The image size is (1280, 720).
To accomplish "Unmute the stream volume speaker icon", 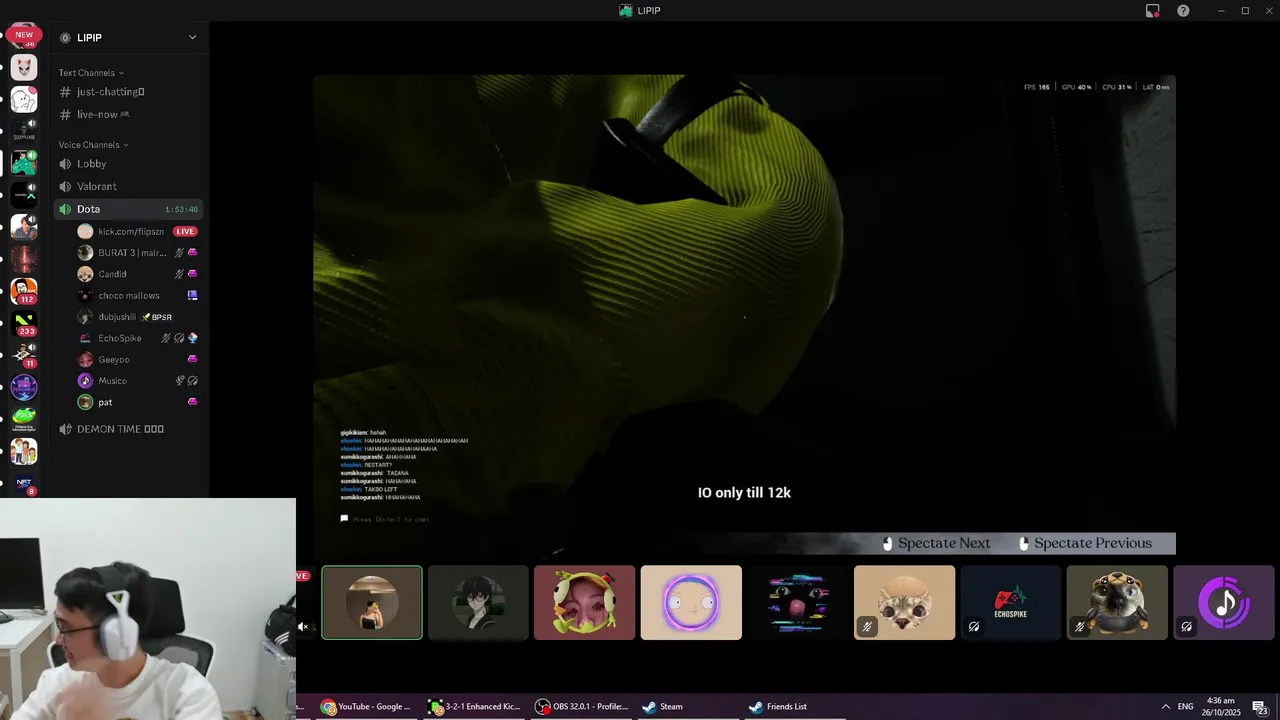I will [x=303, y=627].
